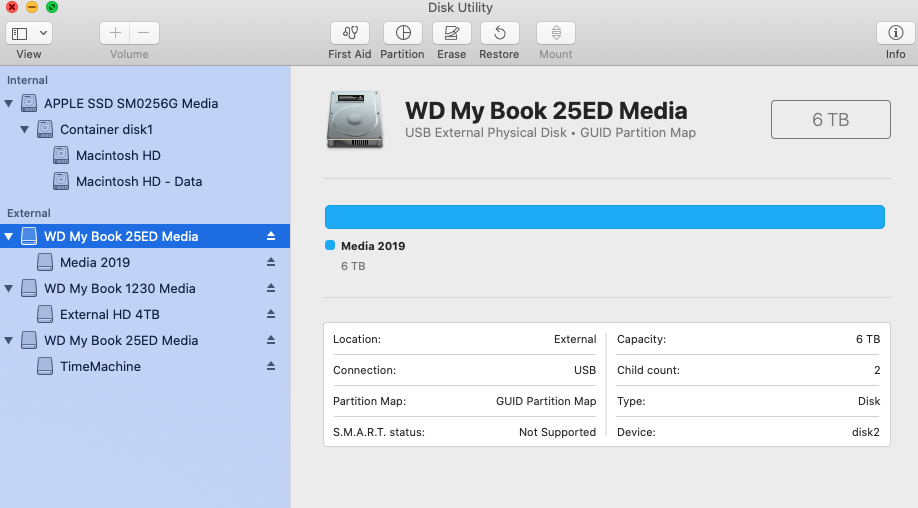The height and width of the screenshot is (508, 918).
Task: Eject the Media 2019 volume
Action: point(270,262)
